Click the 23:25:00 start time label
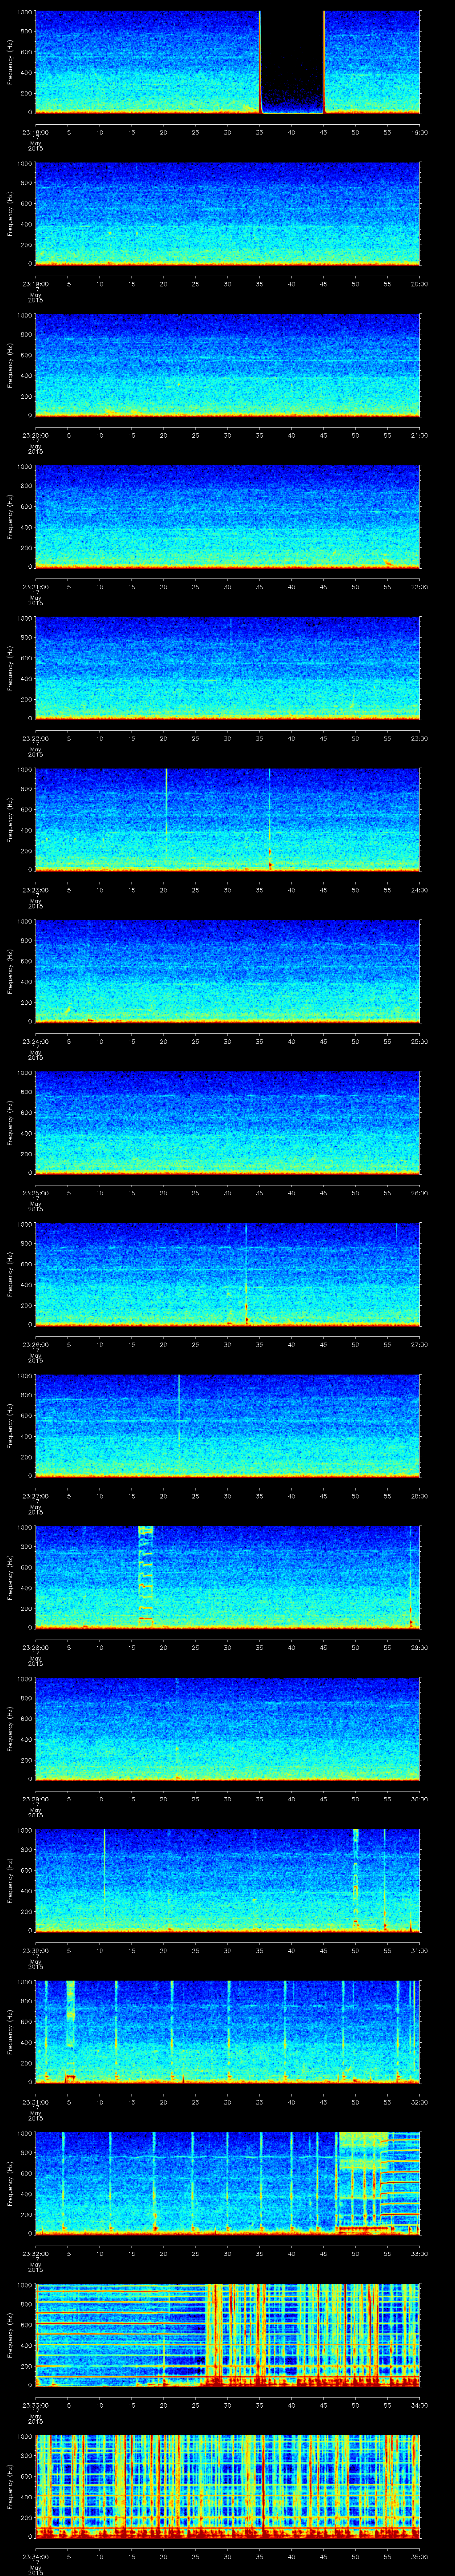 point(35,1193)
